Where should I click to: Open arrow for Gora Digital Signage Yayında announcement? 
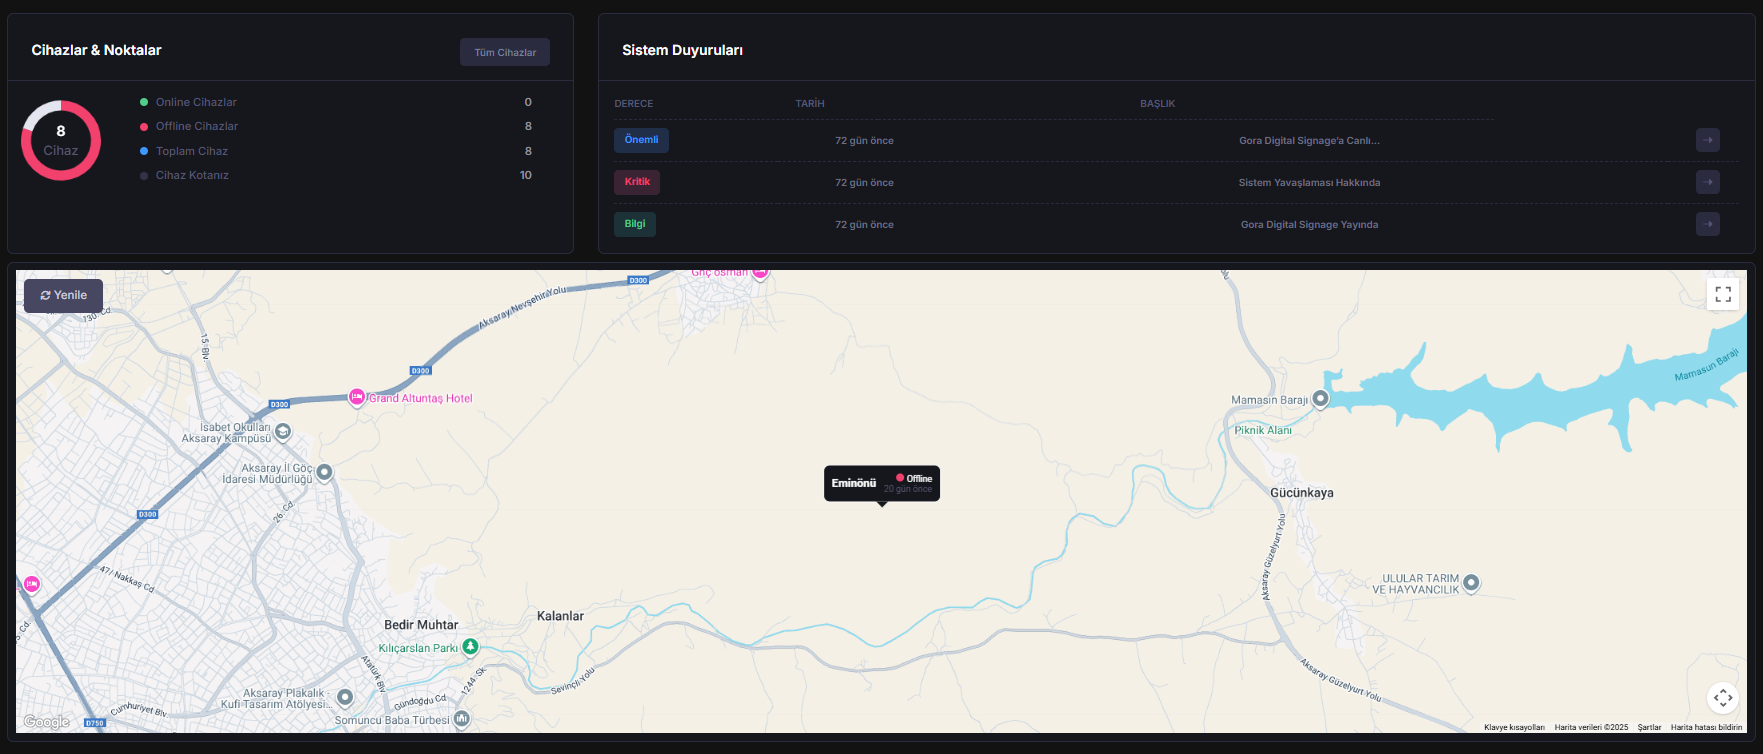click(x=1708, y=224)
